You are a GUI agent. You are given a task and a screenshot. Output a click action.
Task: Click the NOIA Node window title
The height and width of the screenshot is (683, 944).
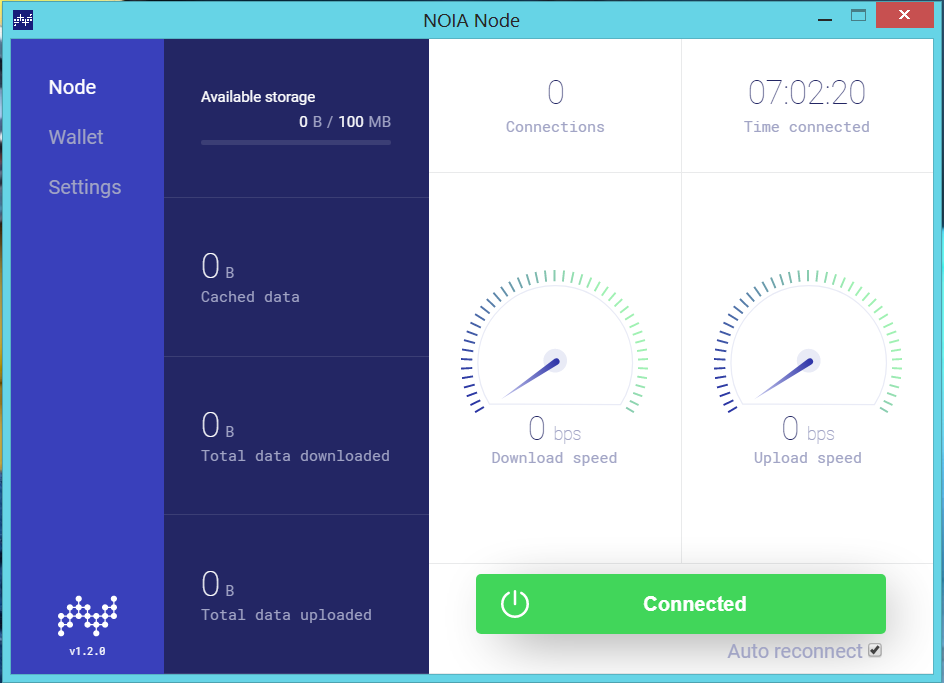pyautogui.click(x=471, y=20)
